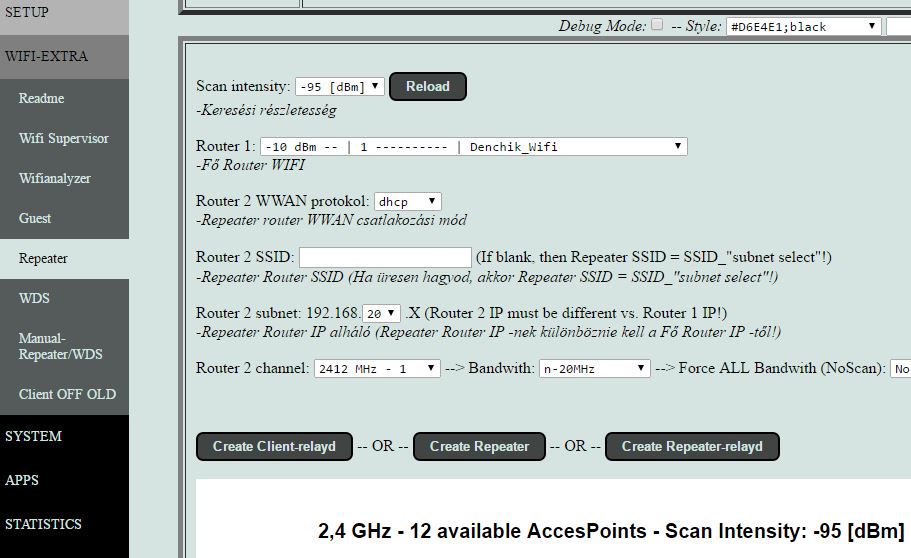Open the WIFI-EXTRA sidebar menu

pyautogui.click(x=64, y=56)
